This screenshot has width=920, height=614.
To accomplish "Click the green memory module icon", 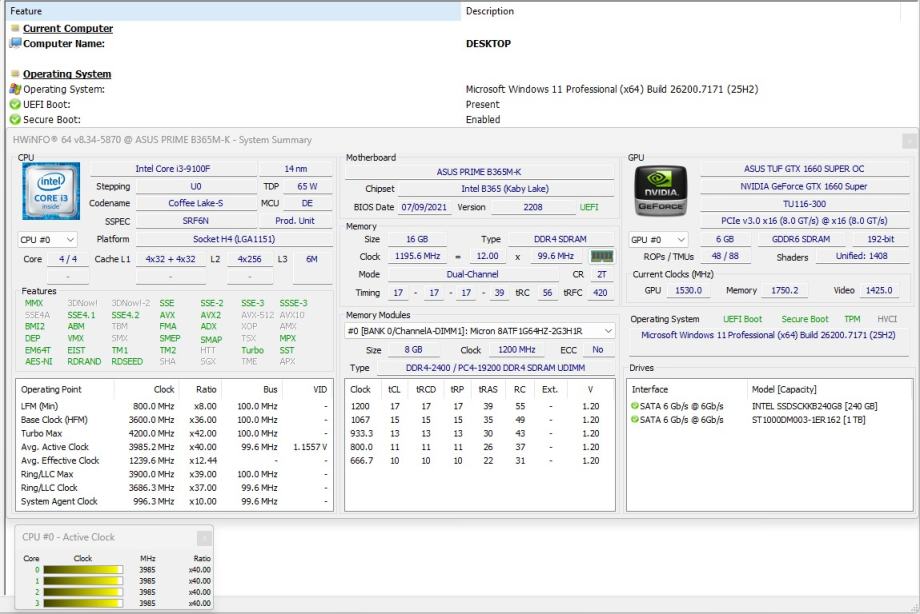I will [x=602, y=257].
